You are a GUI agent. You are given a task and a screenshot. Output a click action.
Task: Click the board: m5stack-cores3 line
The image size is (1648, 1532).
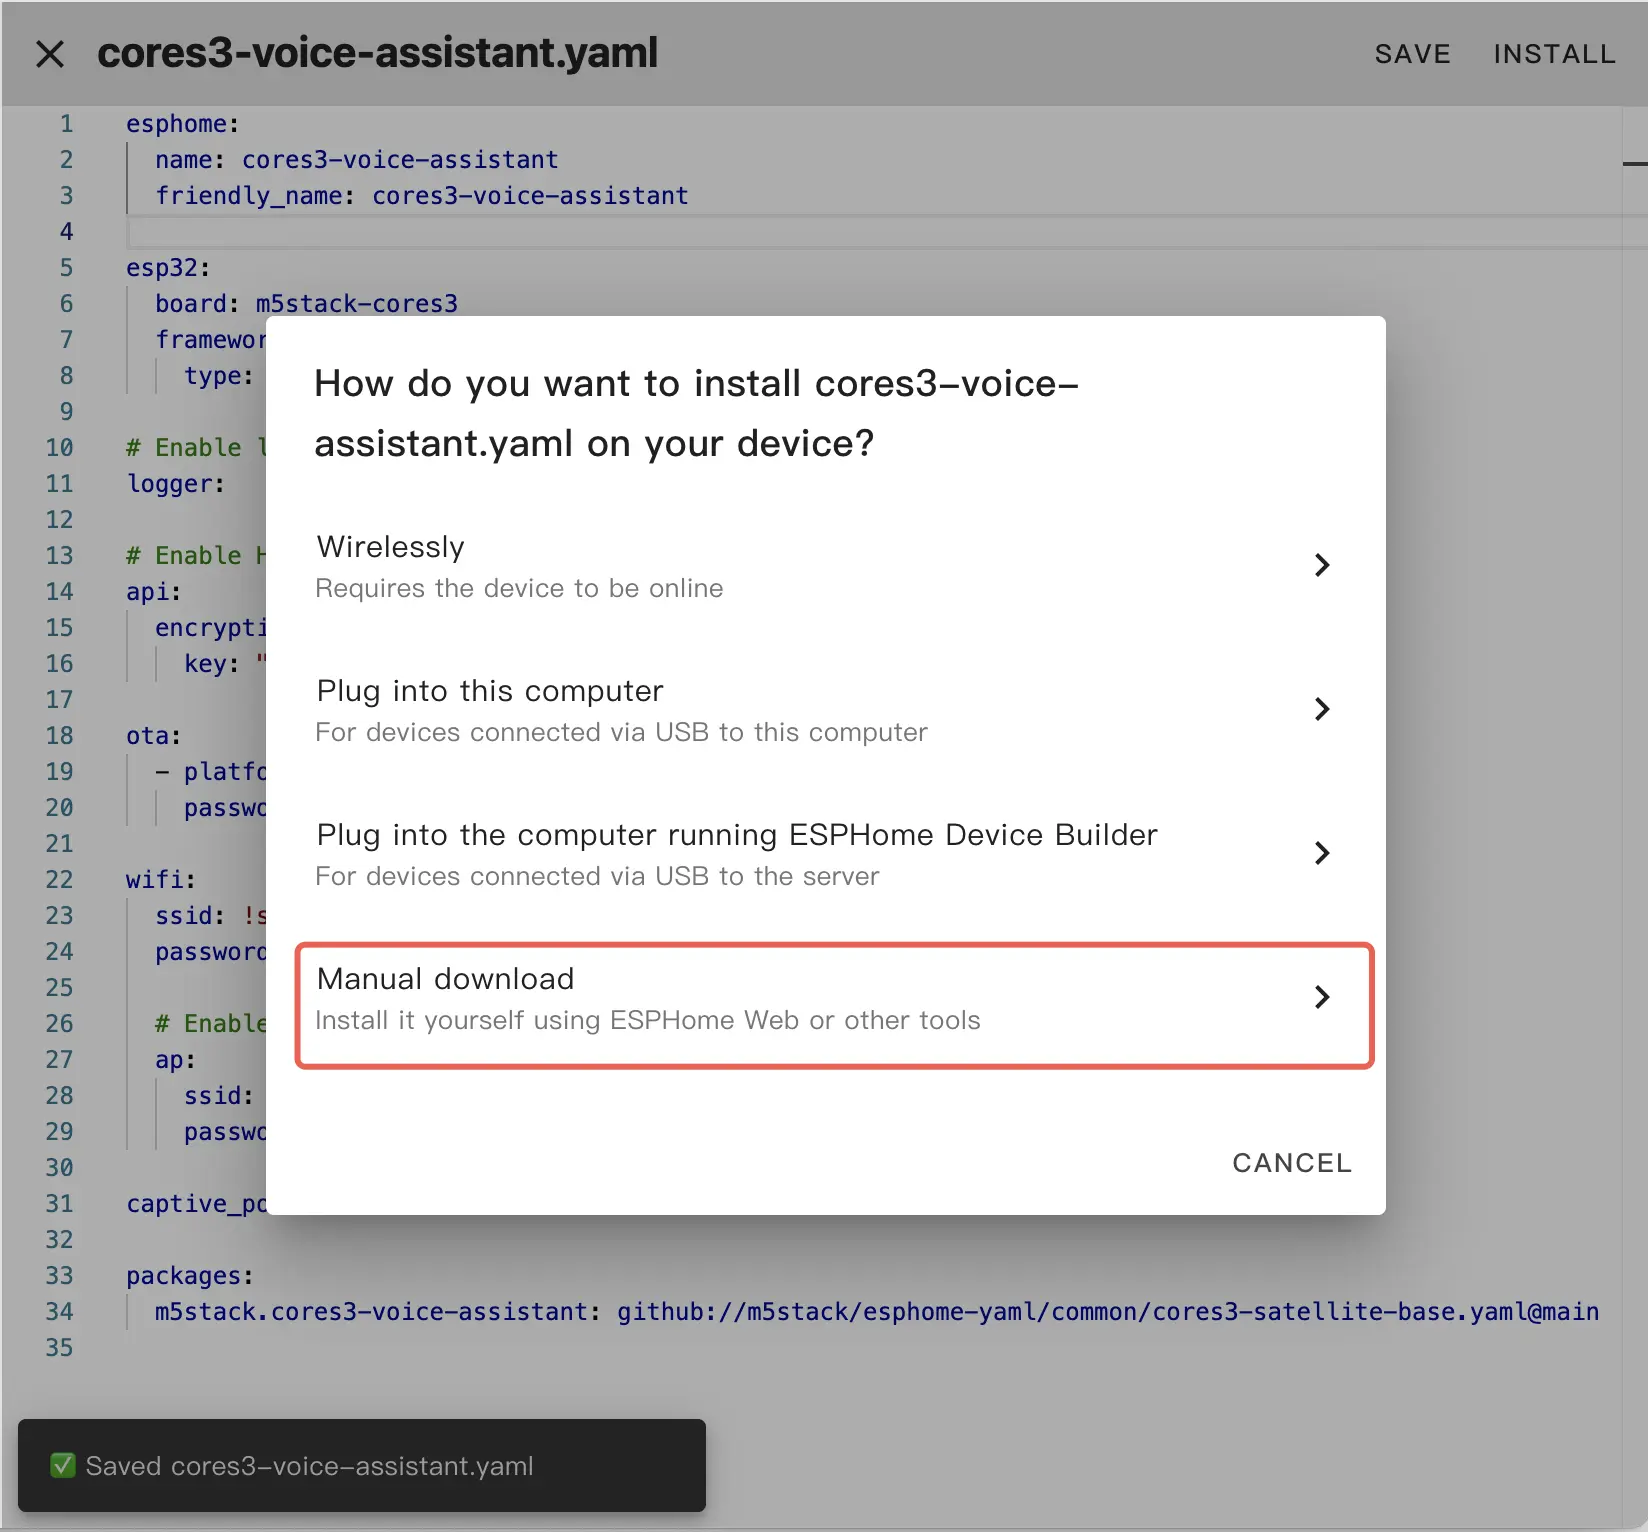click(x=306, y=304)
